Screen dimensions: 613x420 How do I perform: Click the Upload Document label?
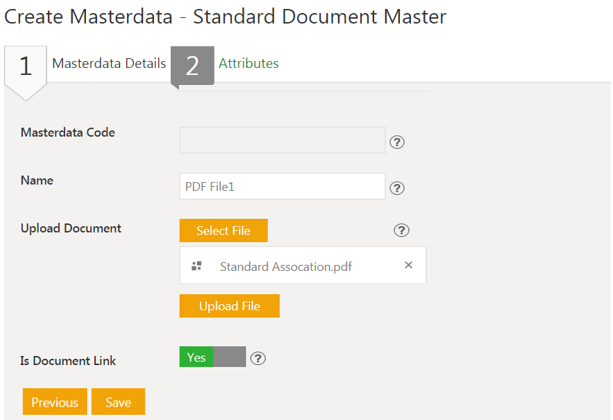click(71, 228)
